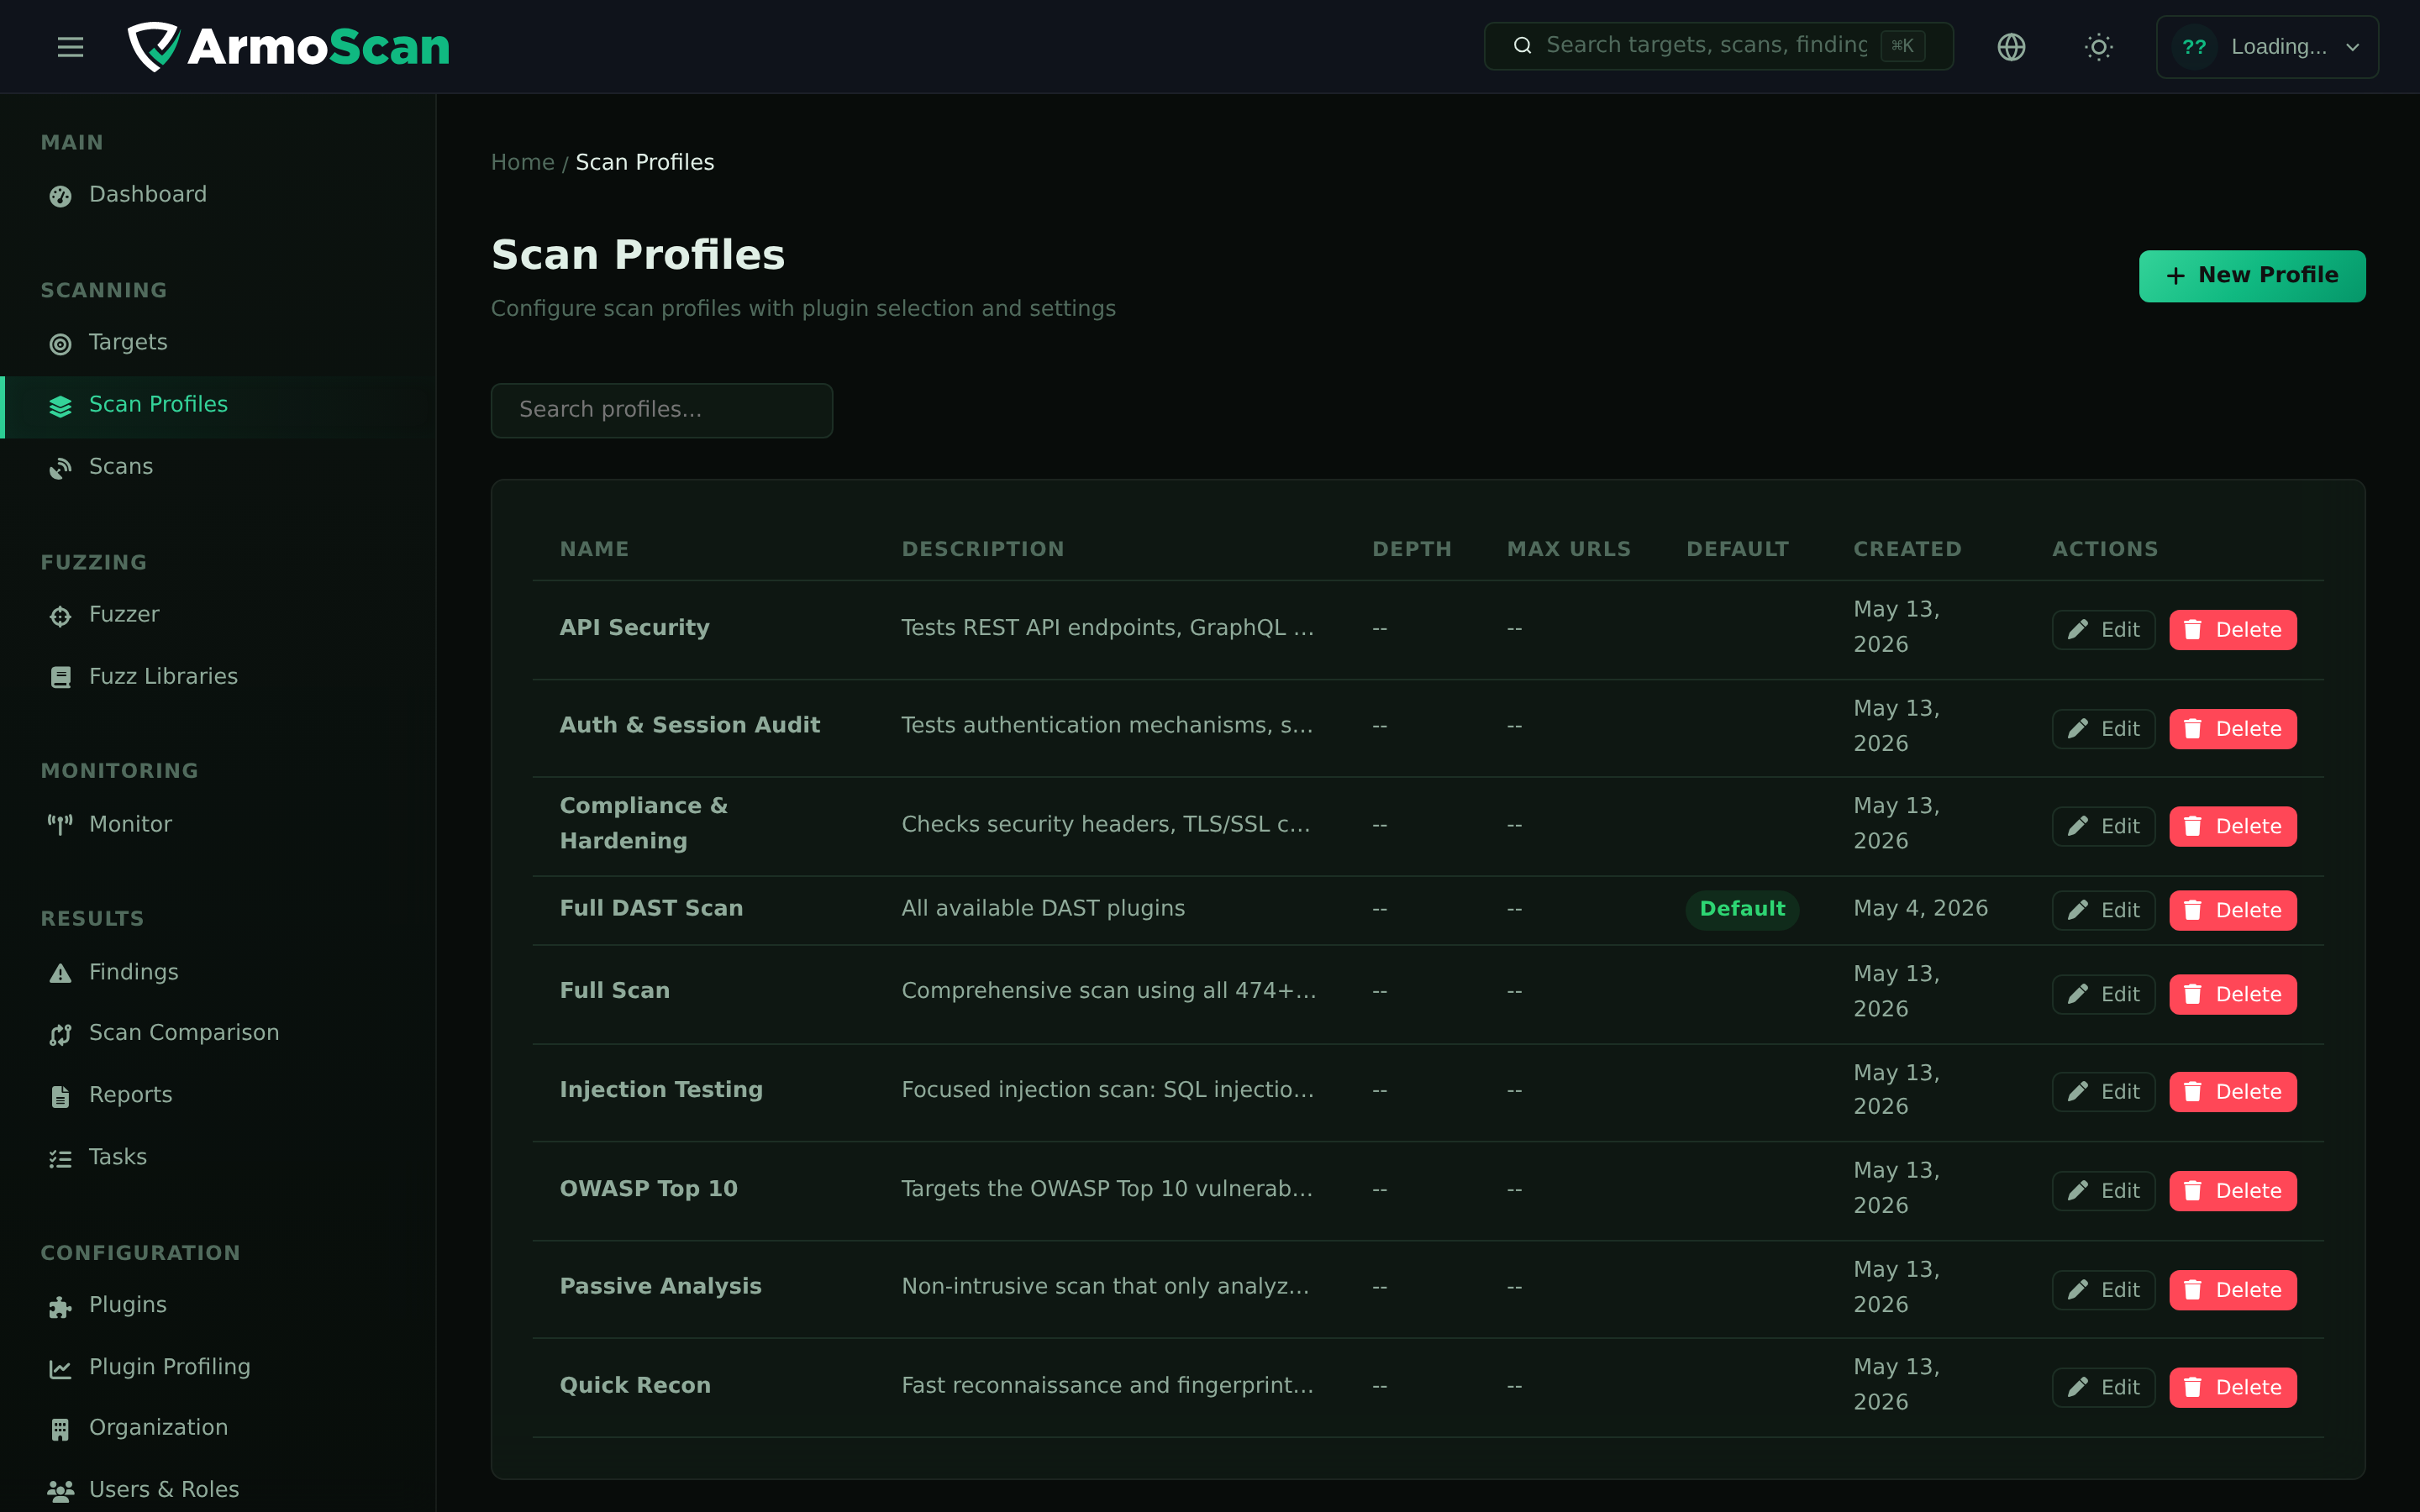Click the pencil icon in OWASP Top 10 row
Screen dimensions: 2420x1512
pyautogui.click(x=2077, y=1190)
